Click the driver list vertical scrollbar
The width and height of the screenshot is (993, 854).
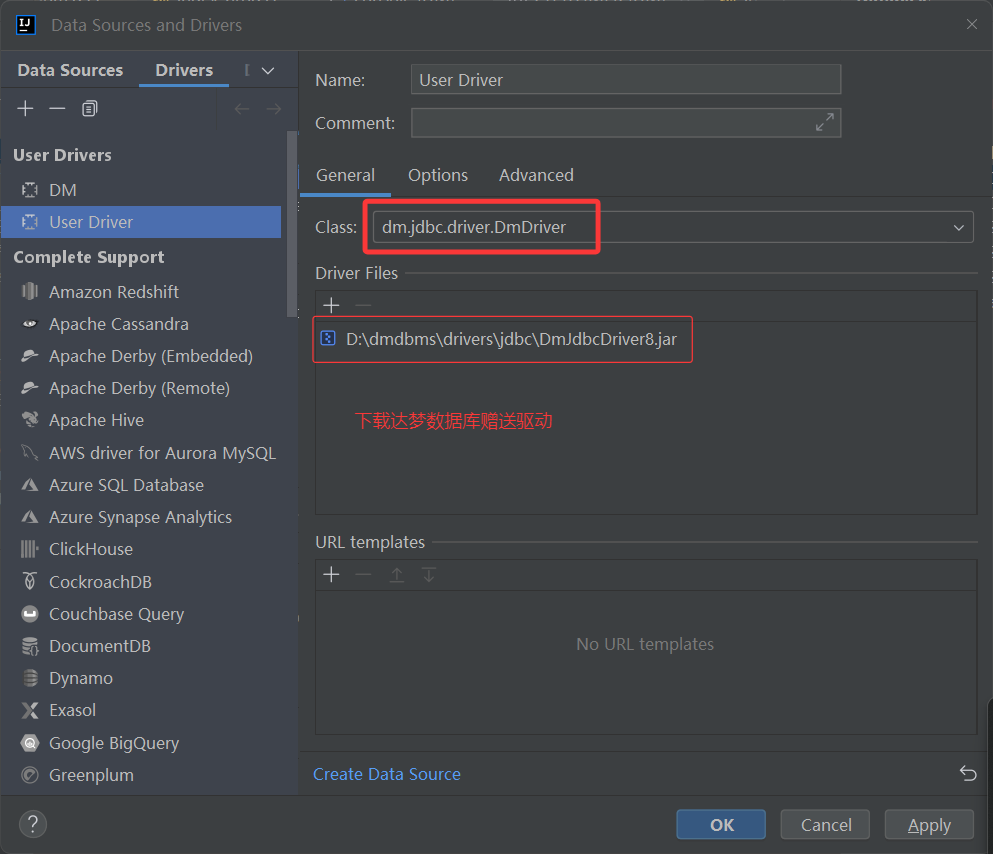tap(291, 223)
